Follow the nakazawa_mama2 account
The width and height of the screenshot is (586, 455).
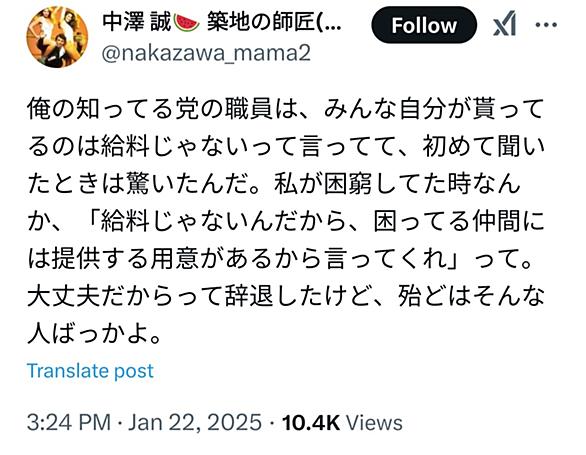[424, 25]
